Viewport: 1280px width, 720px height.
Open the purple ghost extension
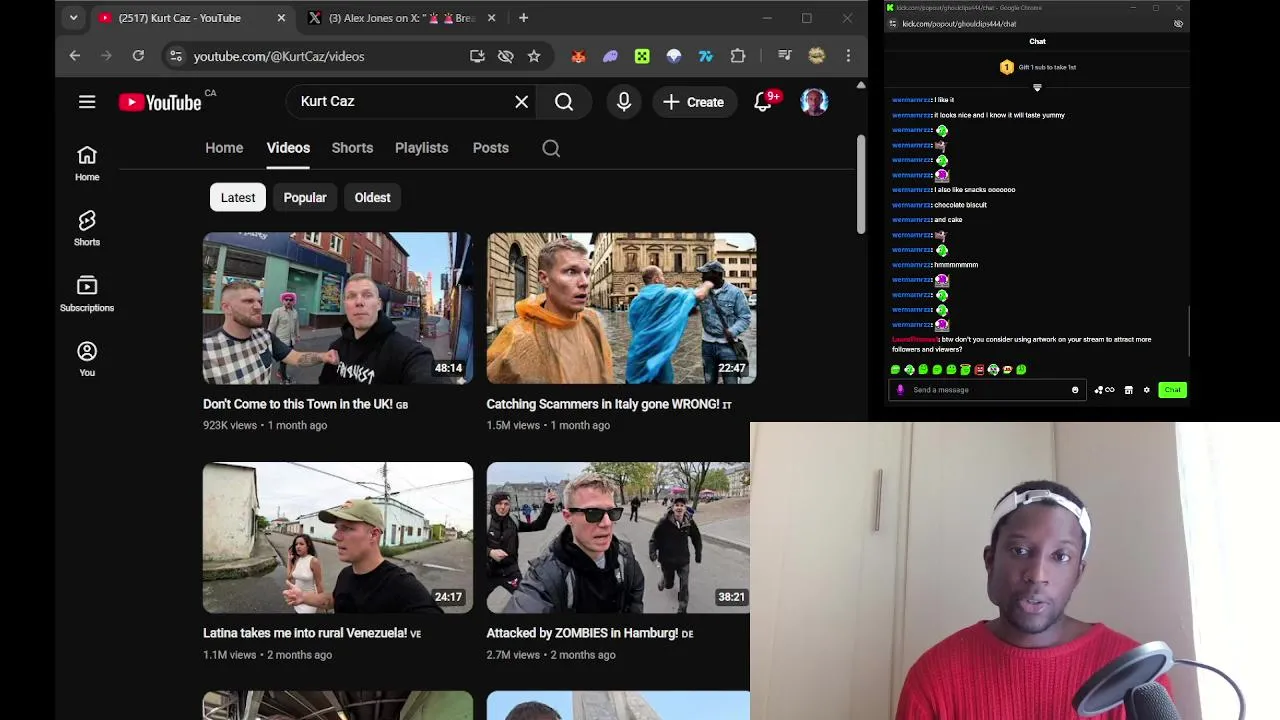pyautogui.click(x=610, y=56)
